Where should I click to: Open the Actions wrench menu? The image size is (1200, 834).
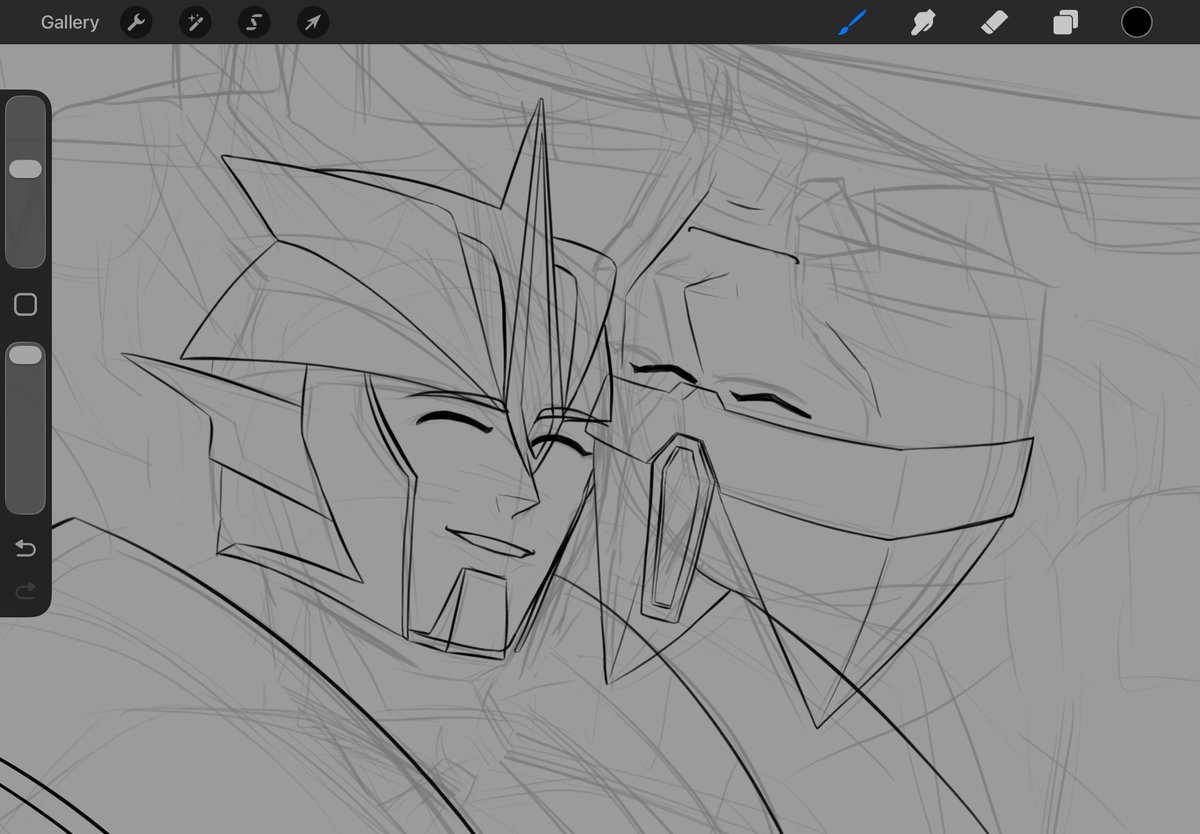pyautogui.click(x=136, y=22)
